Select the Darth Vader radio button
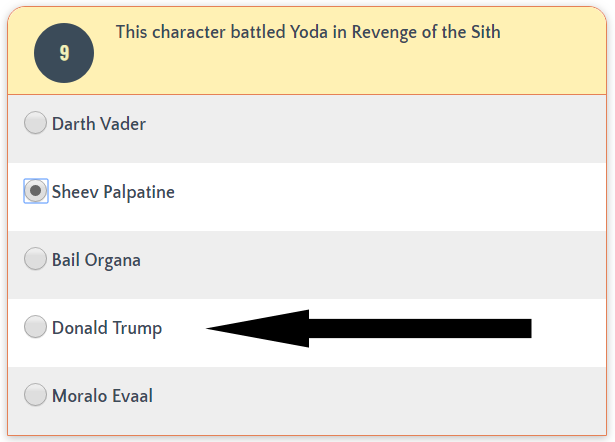Screen dimensions: 615x442 click(x=35, y=123)
